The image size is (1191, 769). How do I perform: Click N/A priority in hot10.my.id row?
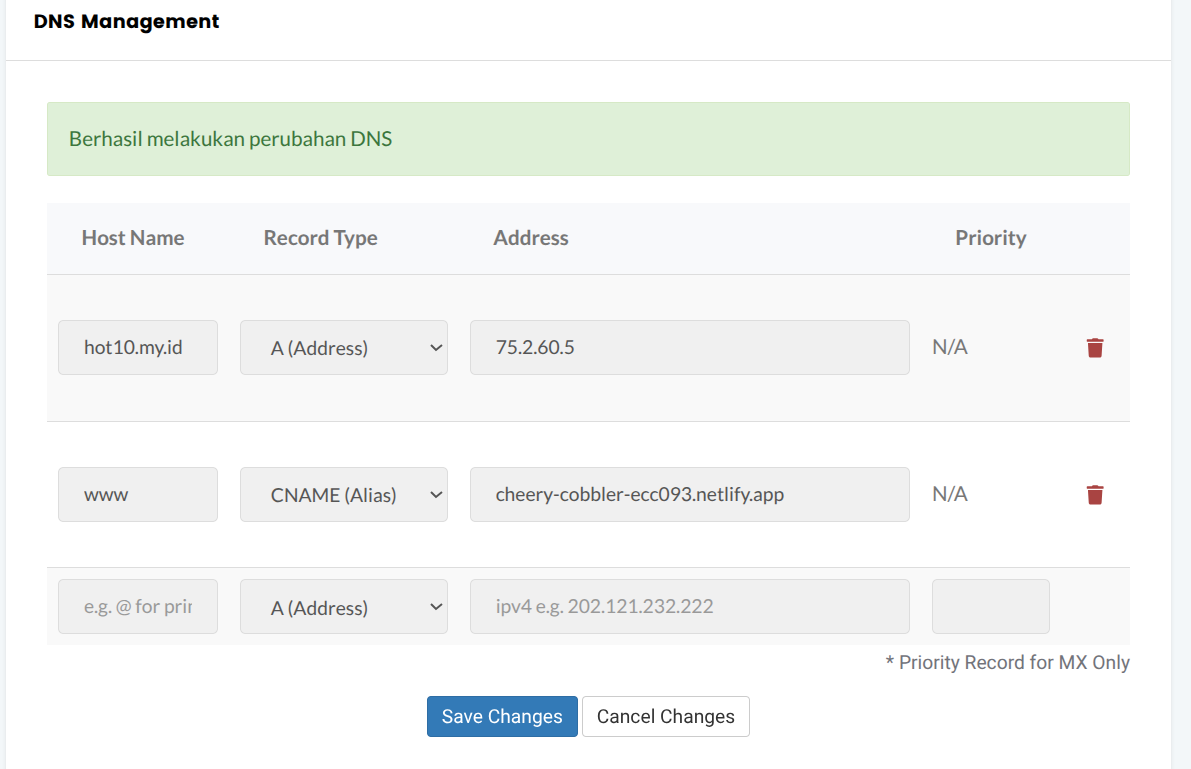click(949, 347)
